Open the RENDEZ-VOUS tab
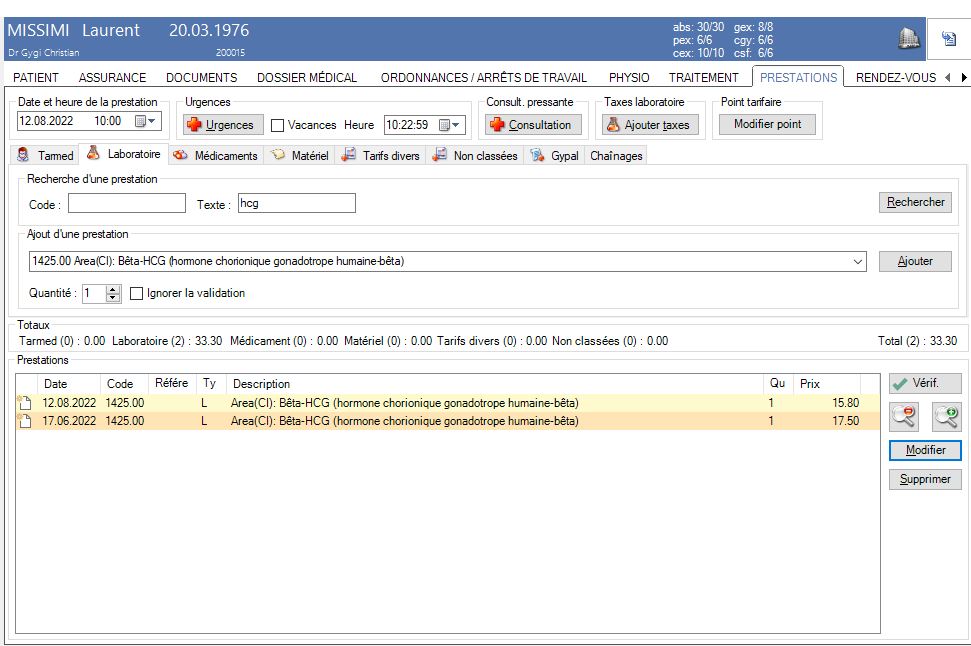 [x=895, y=77]
